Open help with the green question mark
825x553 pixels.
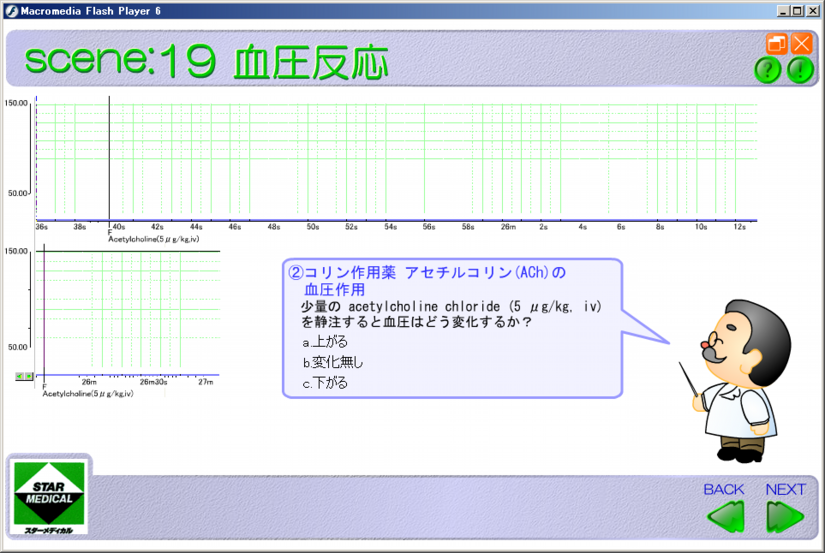(x=767, y=70)
